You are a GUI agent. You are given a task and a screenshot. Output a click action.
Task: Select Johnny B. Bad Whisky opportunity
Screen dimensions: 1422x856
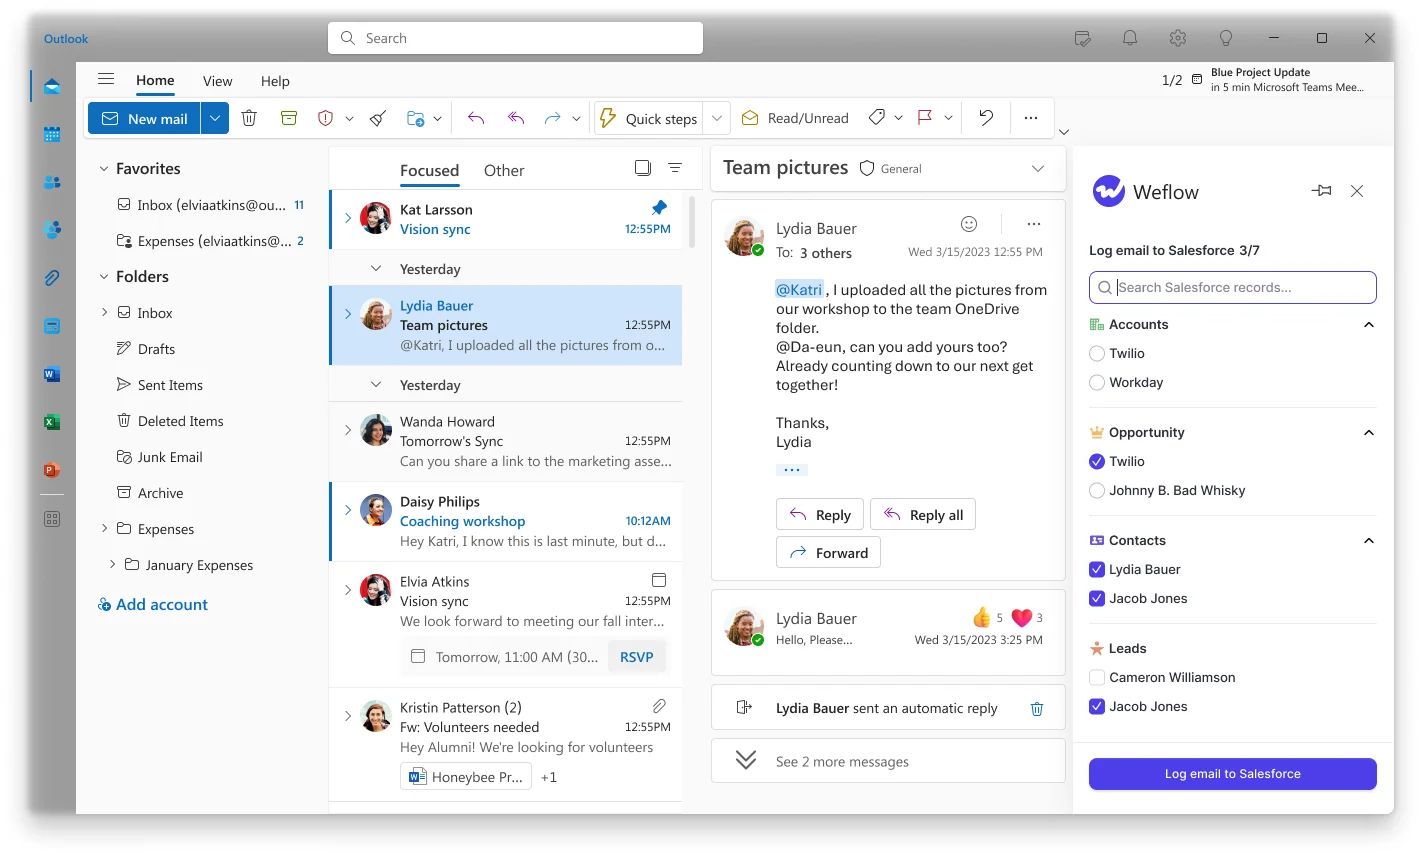1097,490
